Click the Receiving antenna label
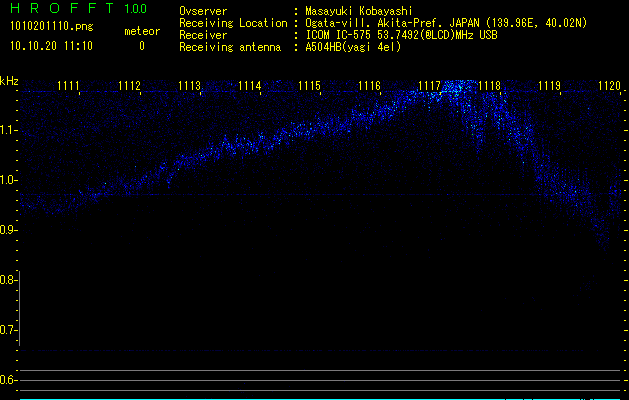 230,47
